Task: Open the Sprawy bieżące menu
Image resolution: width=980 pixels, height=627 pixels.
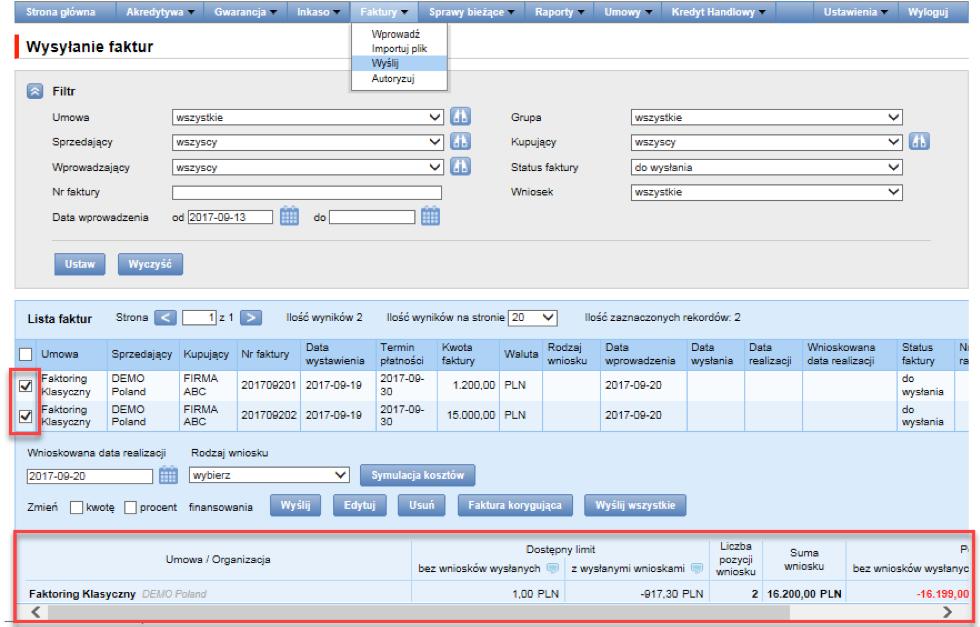Action: pos(471,12)
